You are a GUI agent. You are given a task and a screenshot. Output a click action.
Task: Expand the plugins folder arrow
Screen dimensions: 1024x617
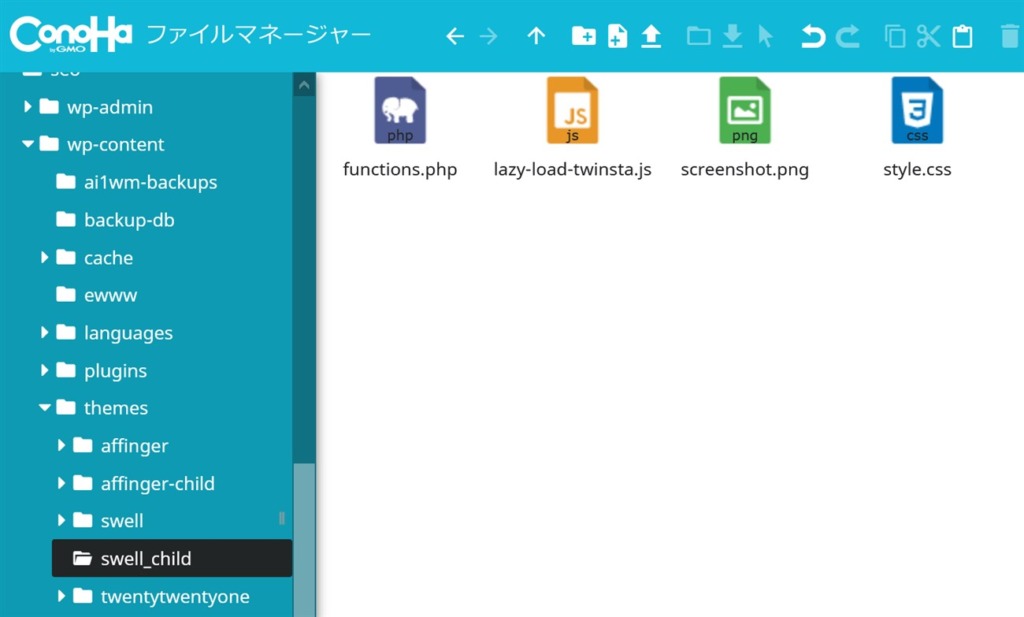coord(44,370)
